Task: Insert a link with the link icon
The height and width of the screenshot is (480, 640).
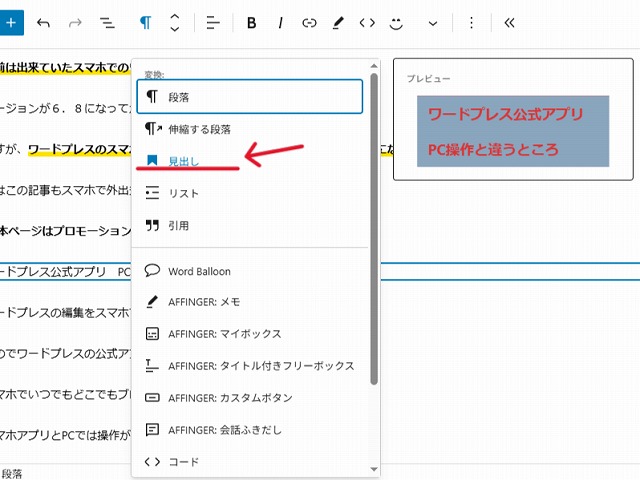Action: point(309,22)
